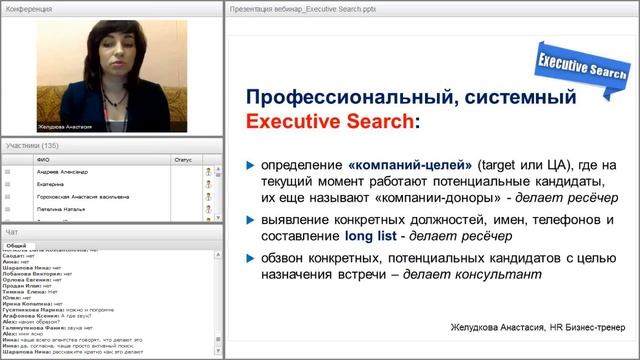The height and width of the screenshot is (360, 640).
Task: Click chat message from Орлова Евгения
Action: click(x=32, y=280)
